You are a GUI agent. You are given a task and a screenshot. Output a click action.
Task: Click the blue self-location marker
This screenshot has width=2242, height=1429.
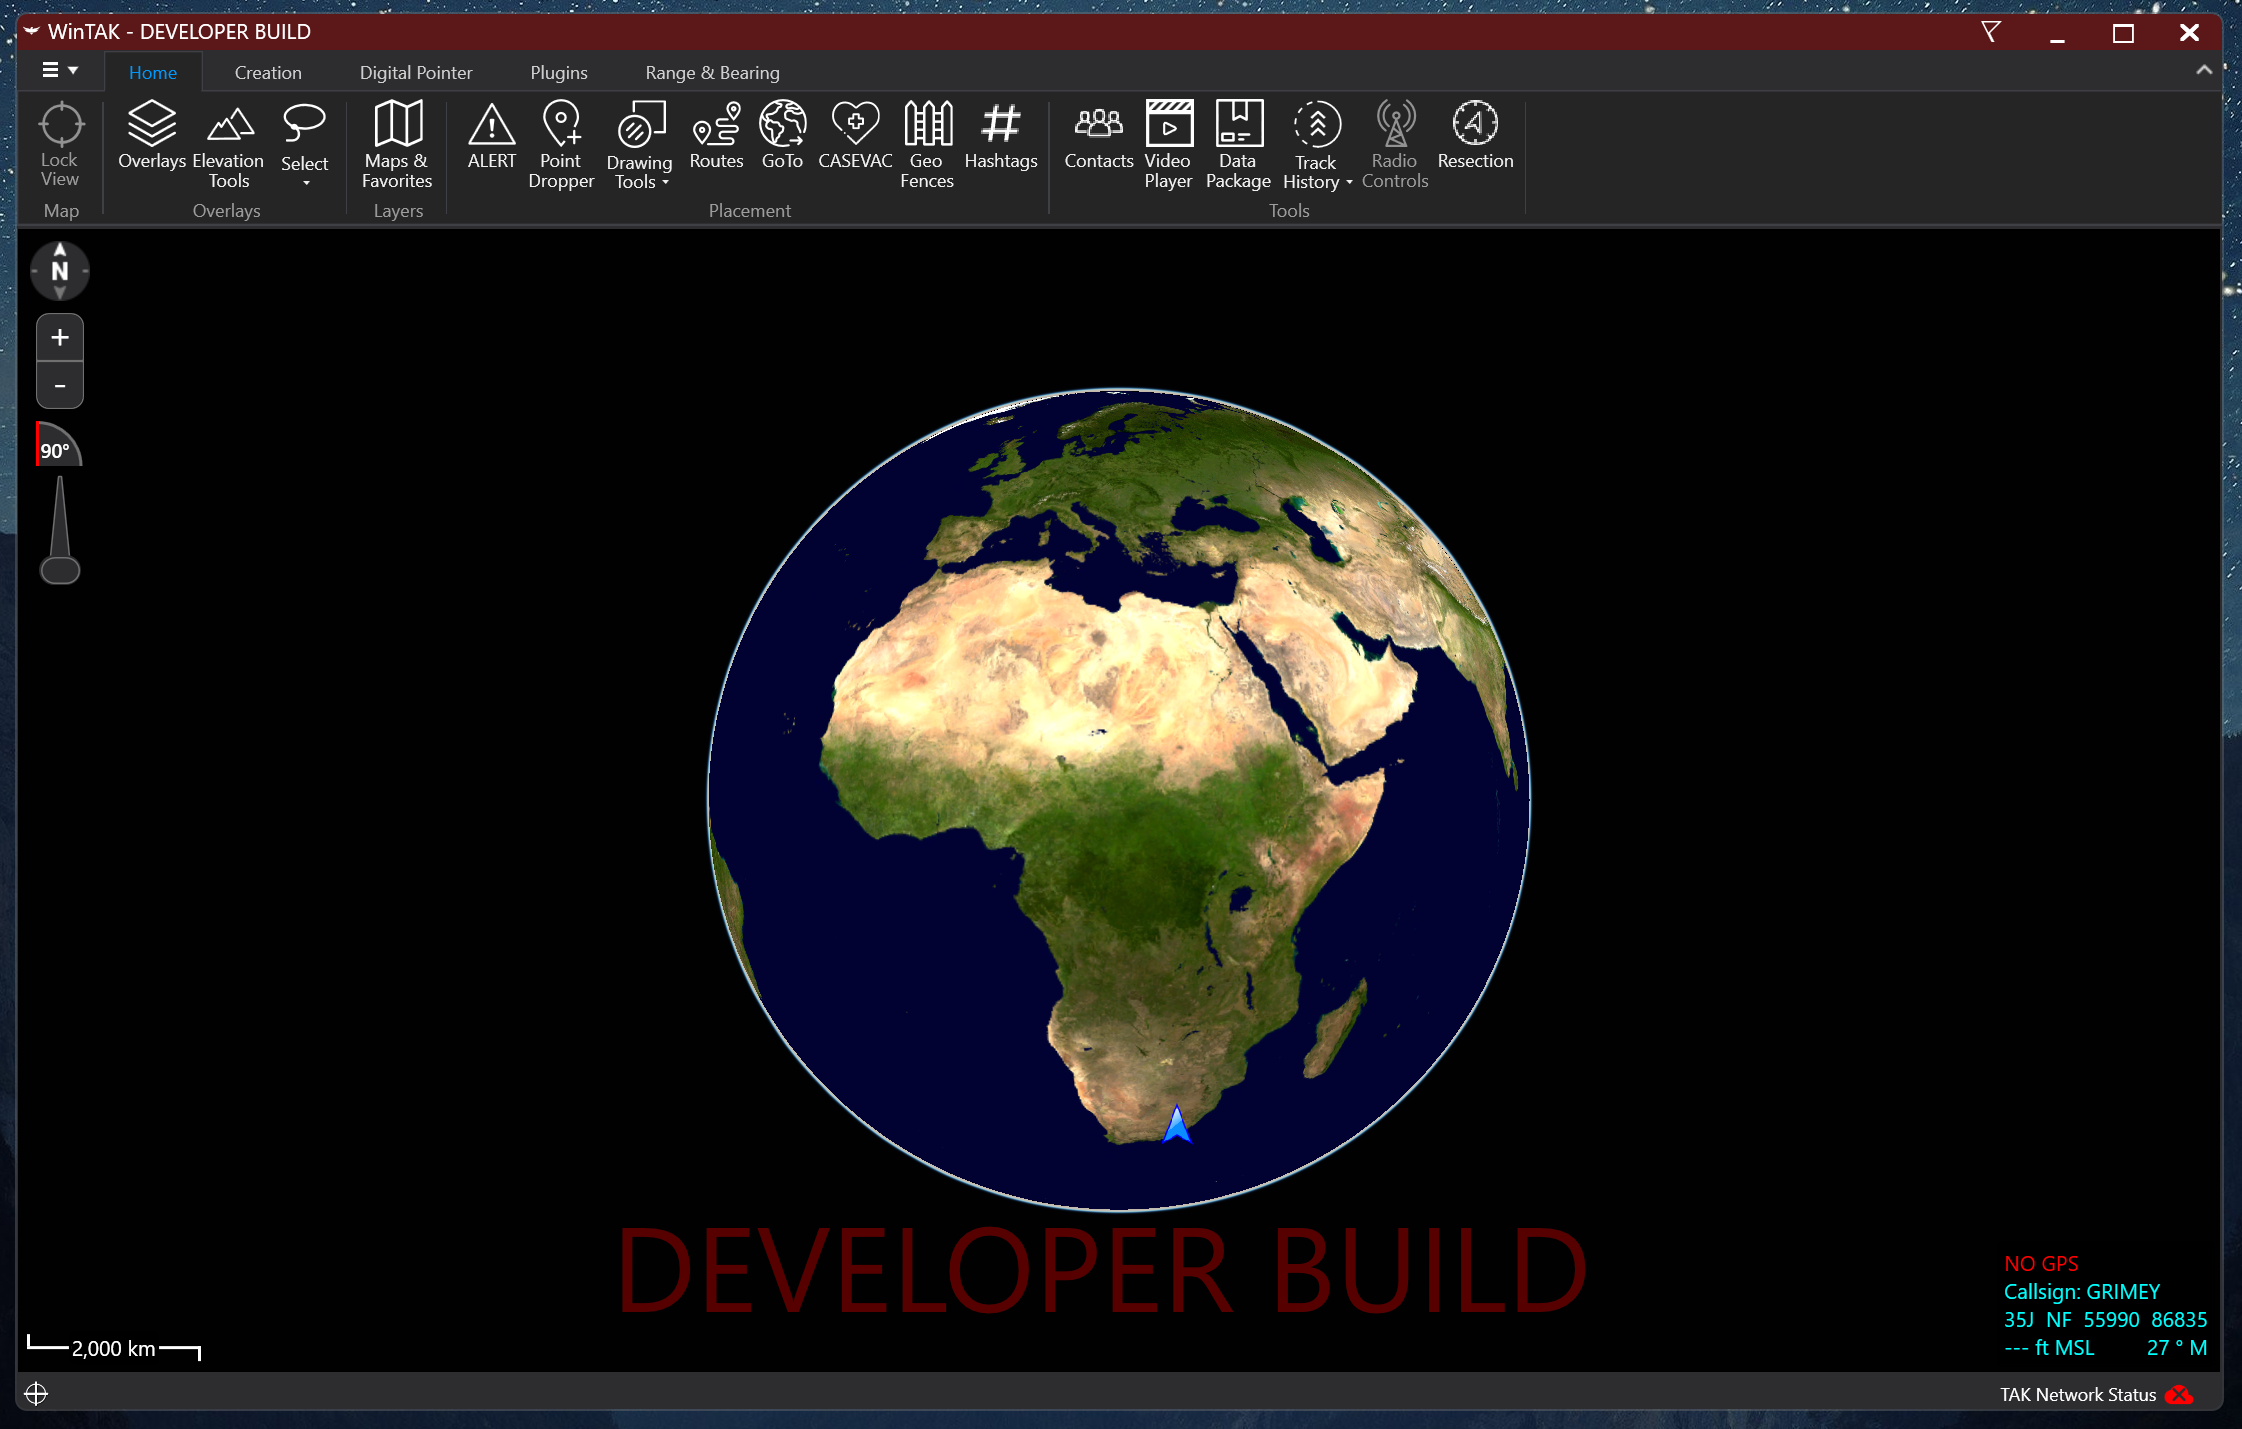[1177, 1124]
